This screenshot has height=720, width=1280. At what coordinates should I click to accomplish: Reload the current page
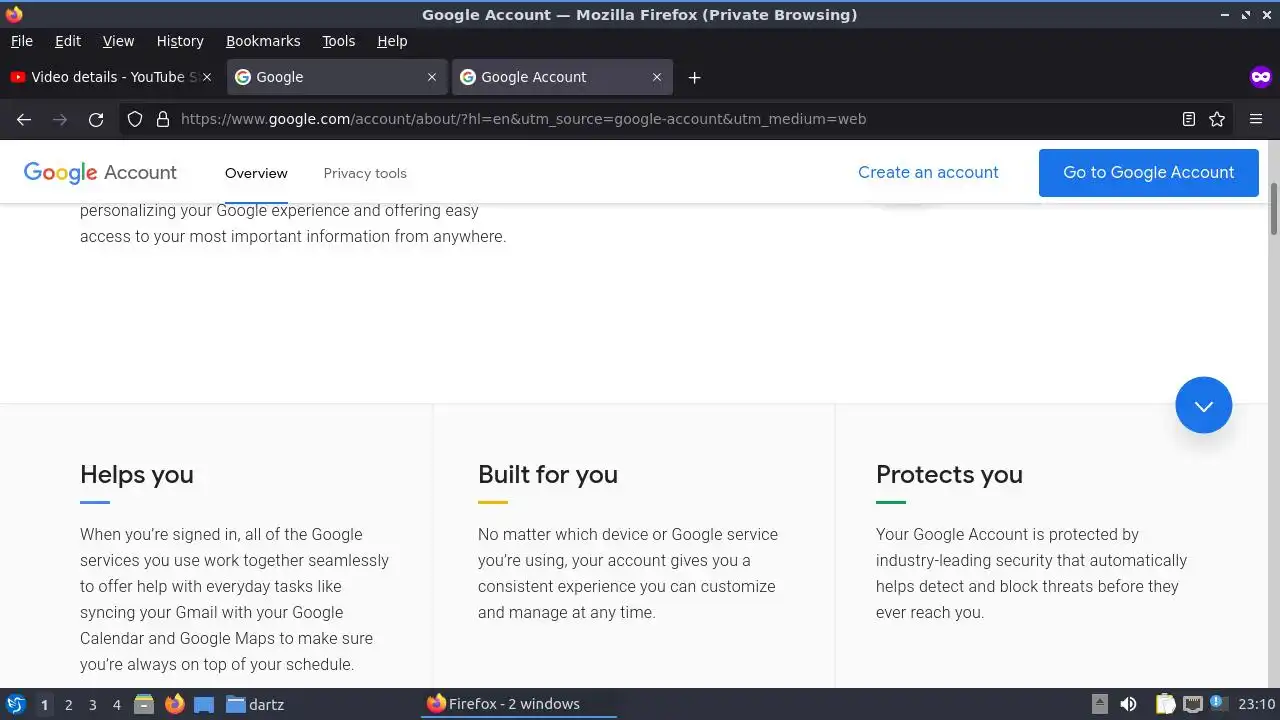pos(96,119)
